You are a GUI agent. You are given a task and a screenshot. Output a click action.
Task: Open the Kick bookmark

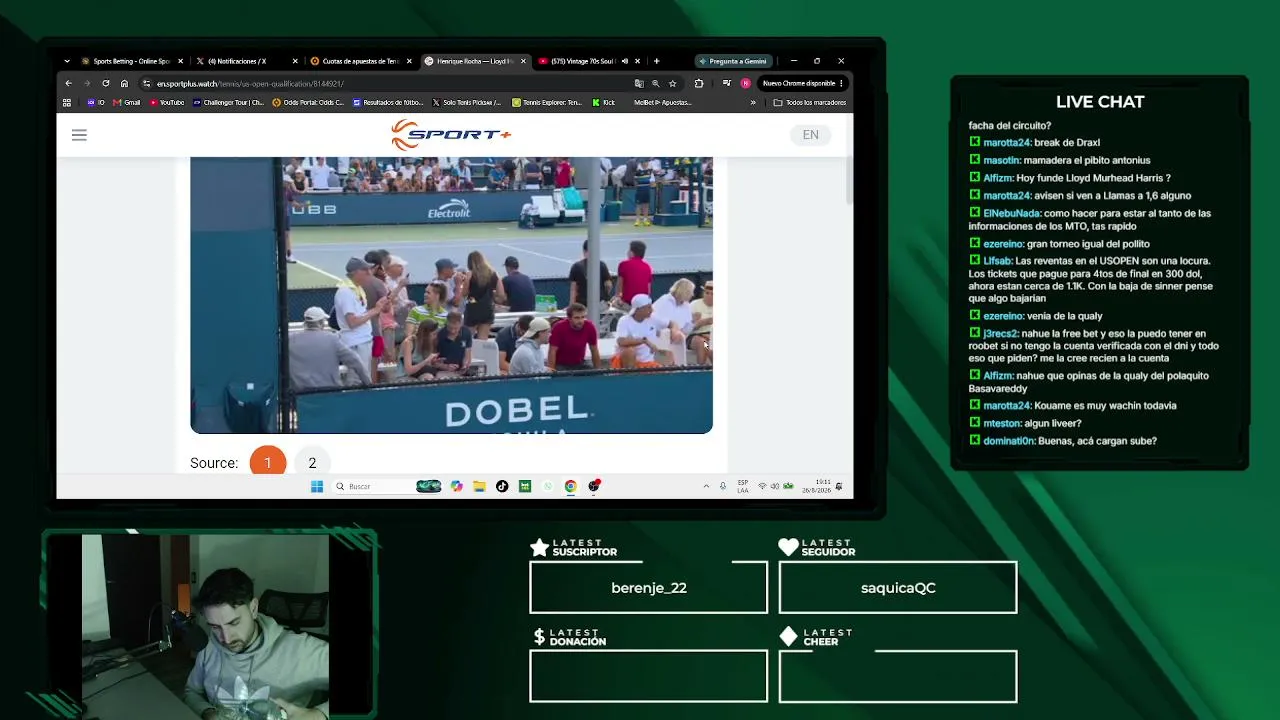(x=603, y=102)
